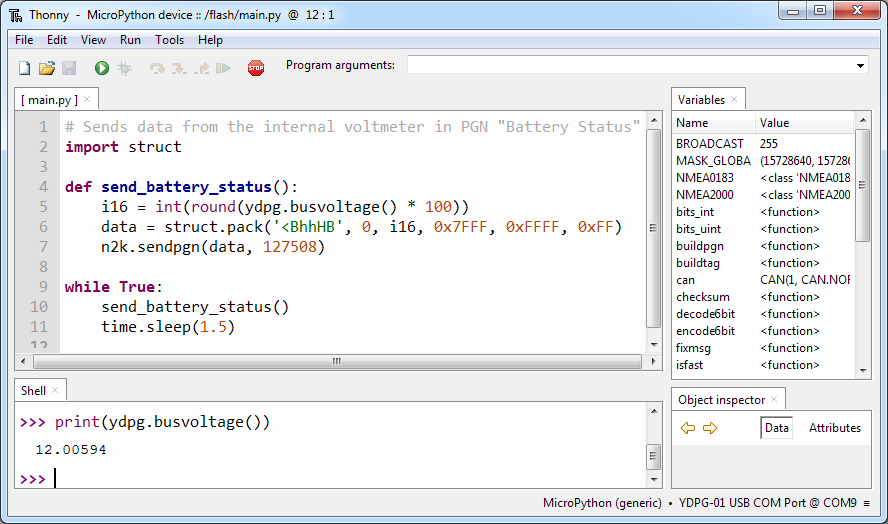Switch Object inspector to Data view
888x524 pixels.
(776, 428)
